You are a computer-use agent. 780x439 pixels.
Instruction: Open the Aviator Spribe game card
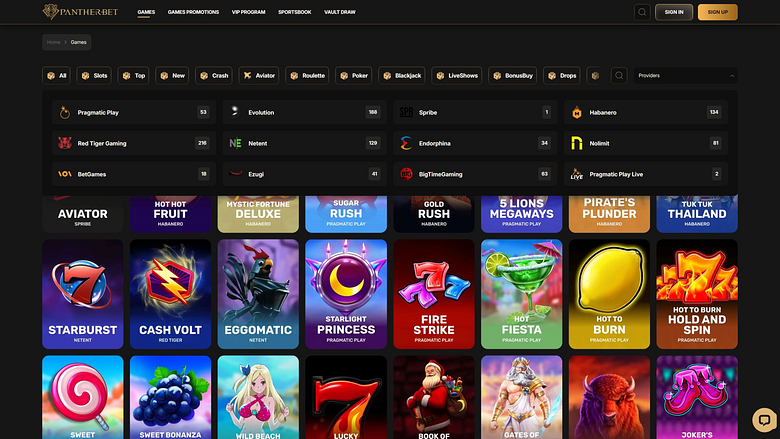pyautogui.click(x=83, y=214)
